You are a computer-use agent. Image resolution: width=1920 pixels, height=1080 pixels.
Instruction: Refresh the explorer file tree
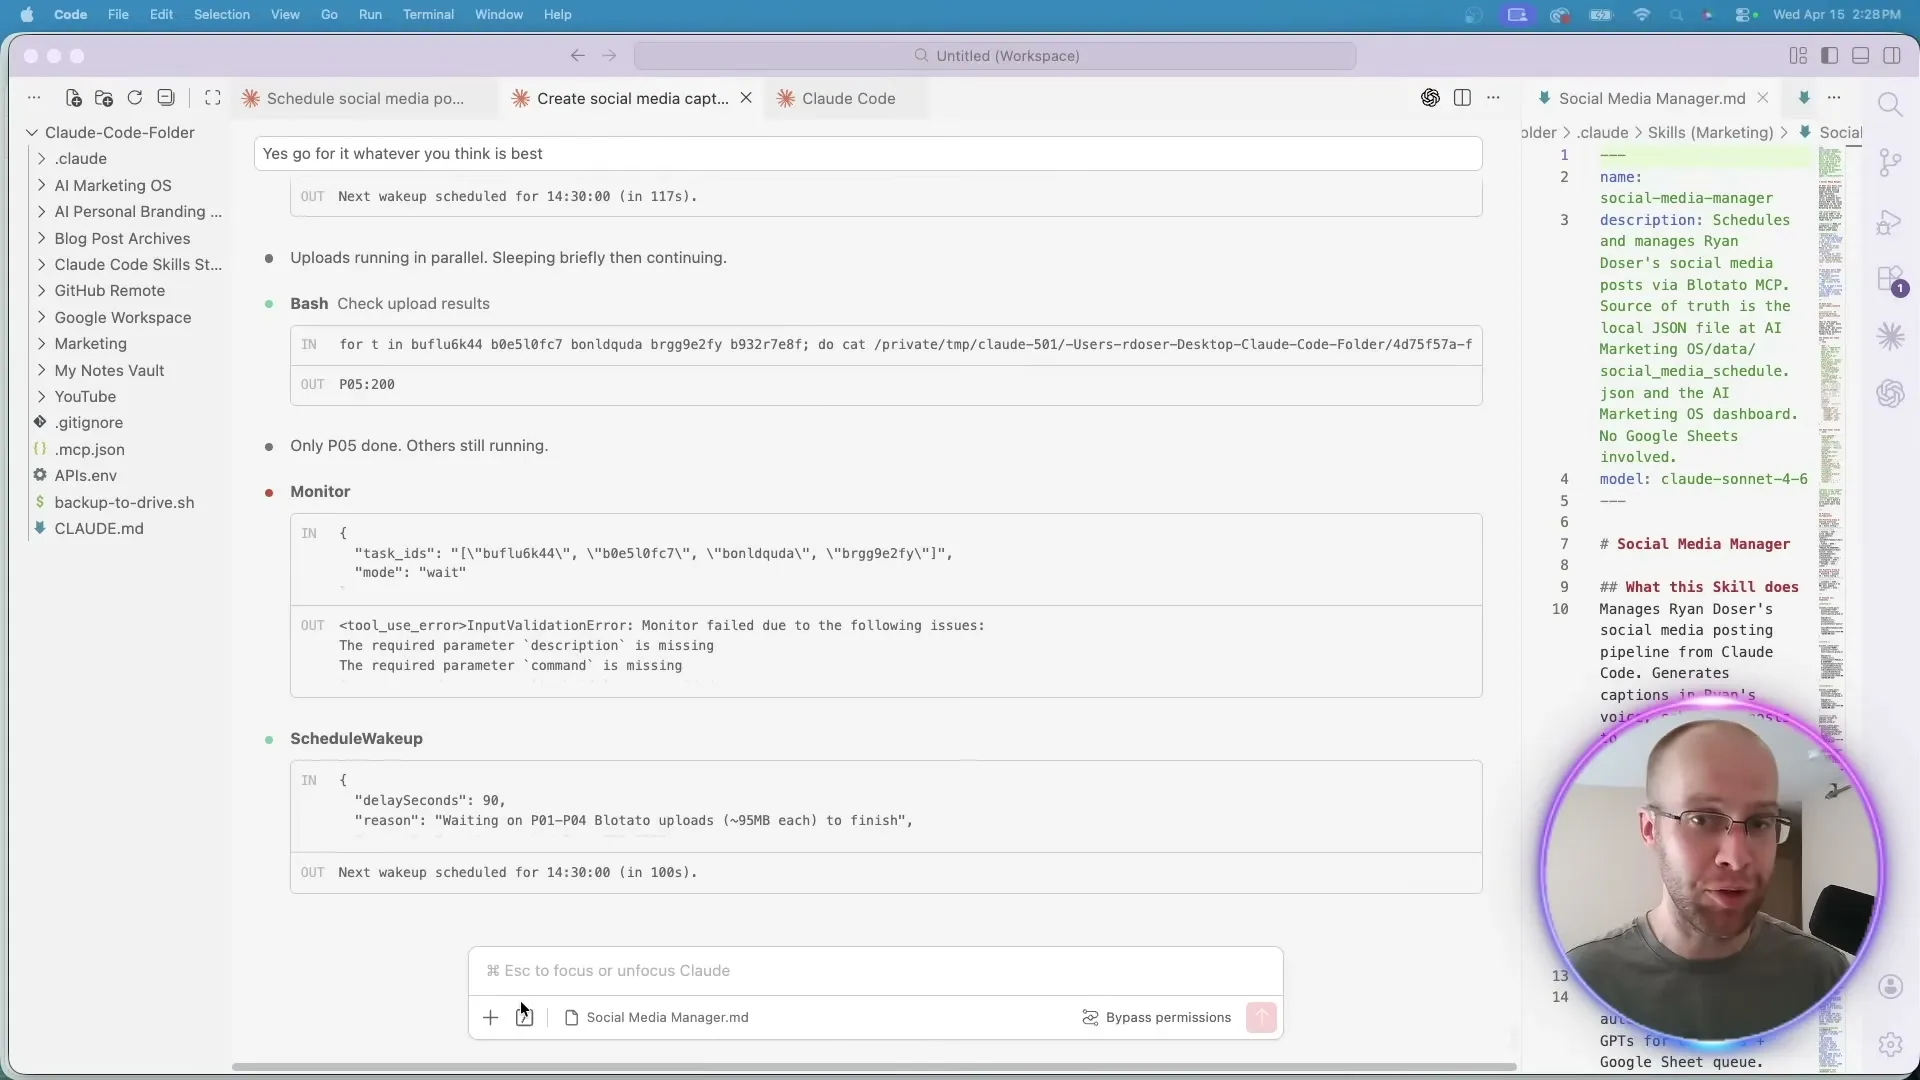(135, 98)
